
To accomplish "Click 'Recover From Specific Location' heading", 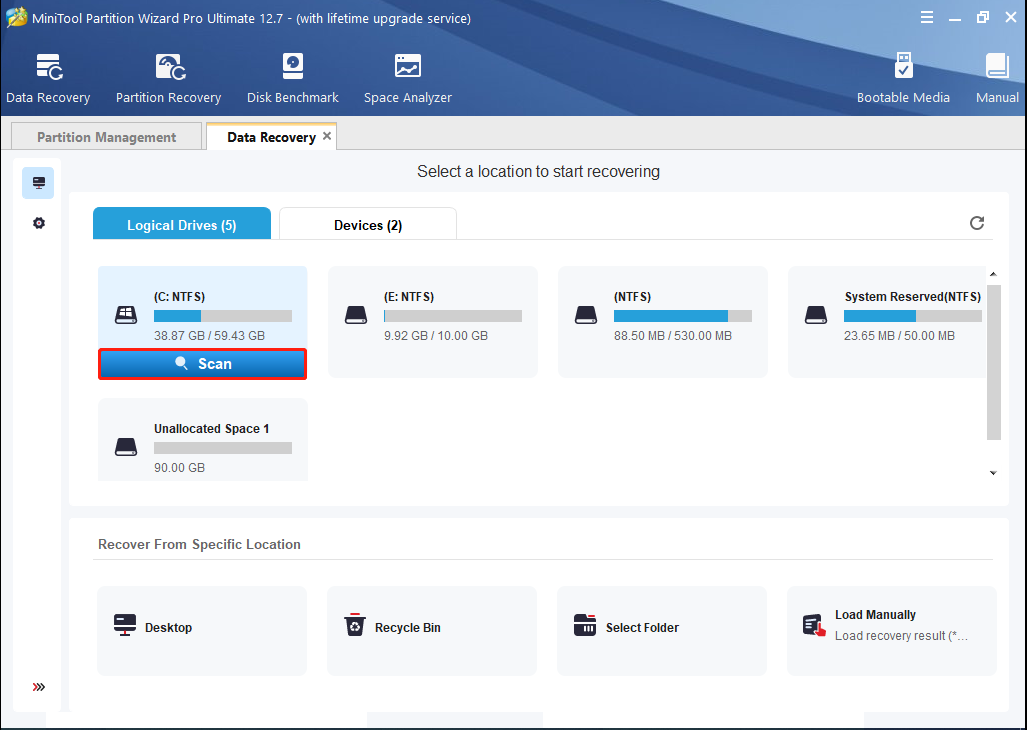I will (199, 544).
